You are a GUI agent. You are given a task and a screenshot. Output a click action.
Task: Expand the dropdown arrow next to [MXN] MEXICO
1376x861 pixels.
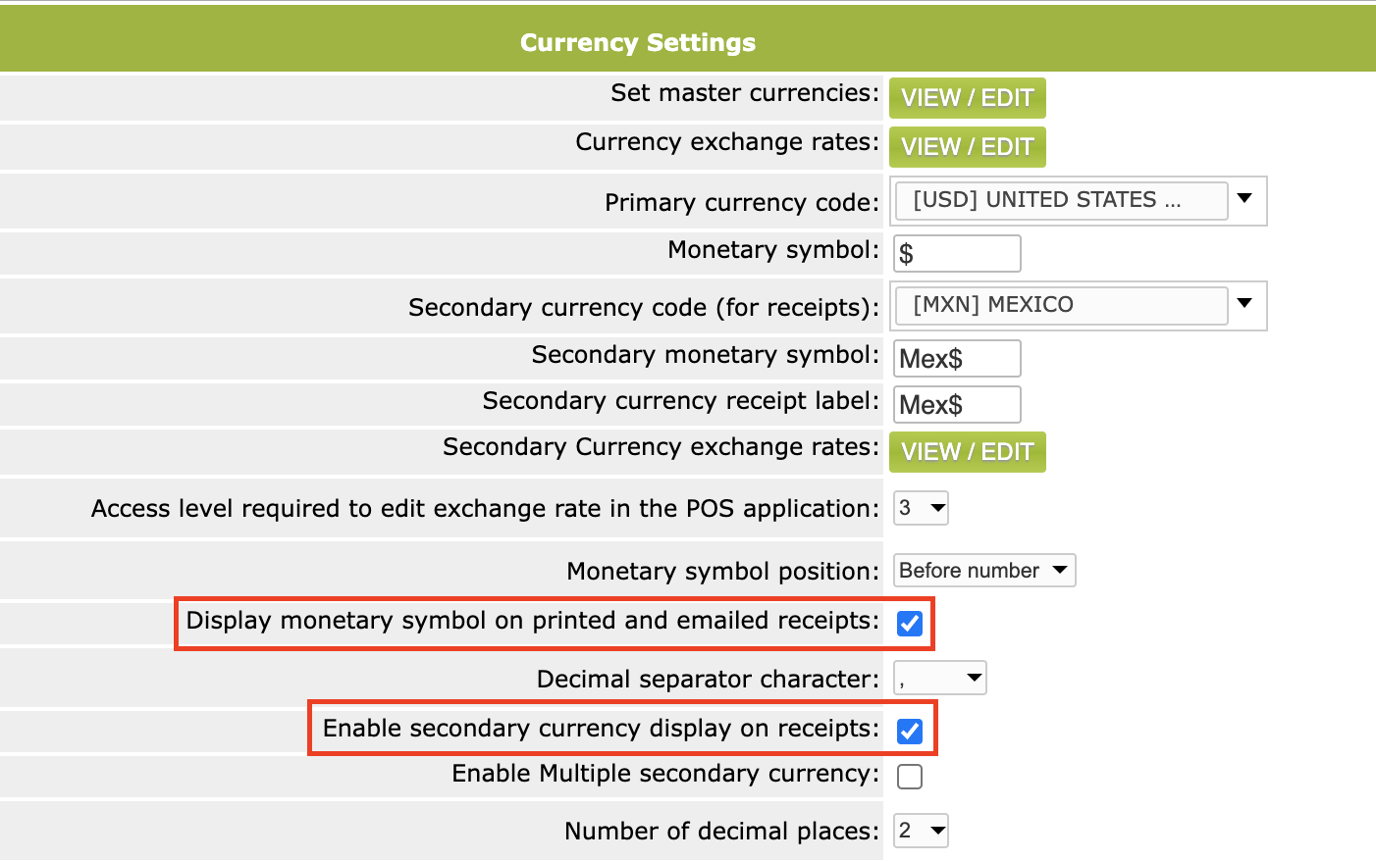pos(1245,305)
